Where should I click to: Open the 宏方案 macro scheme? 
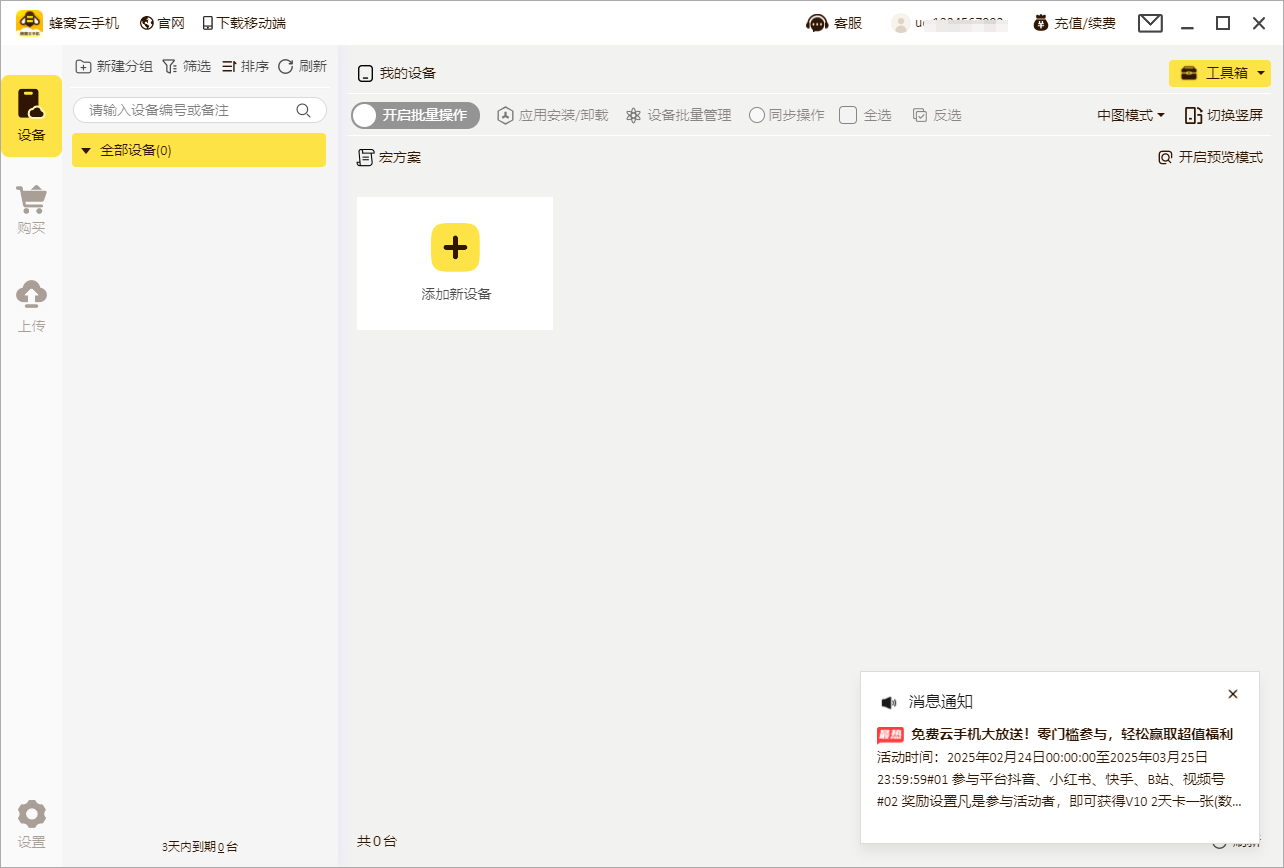pos(389,157)
